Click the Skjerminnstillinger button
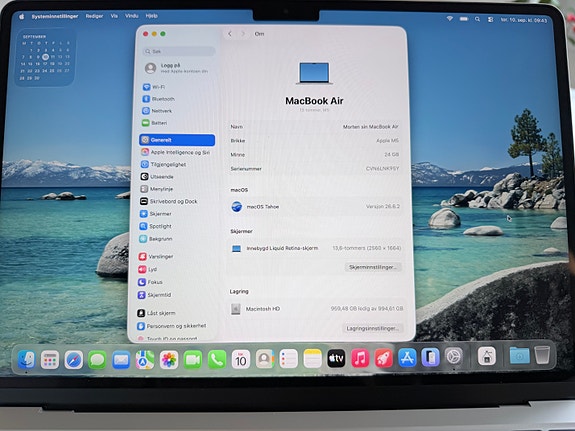The width and height of the screenshot is (575, 431). click(373, 267)
